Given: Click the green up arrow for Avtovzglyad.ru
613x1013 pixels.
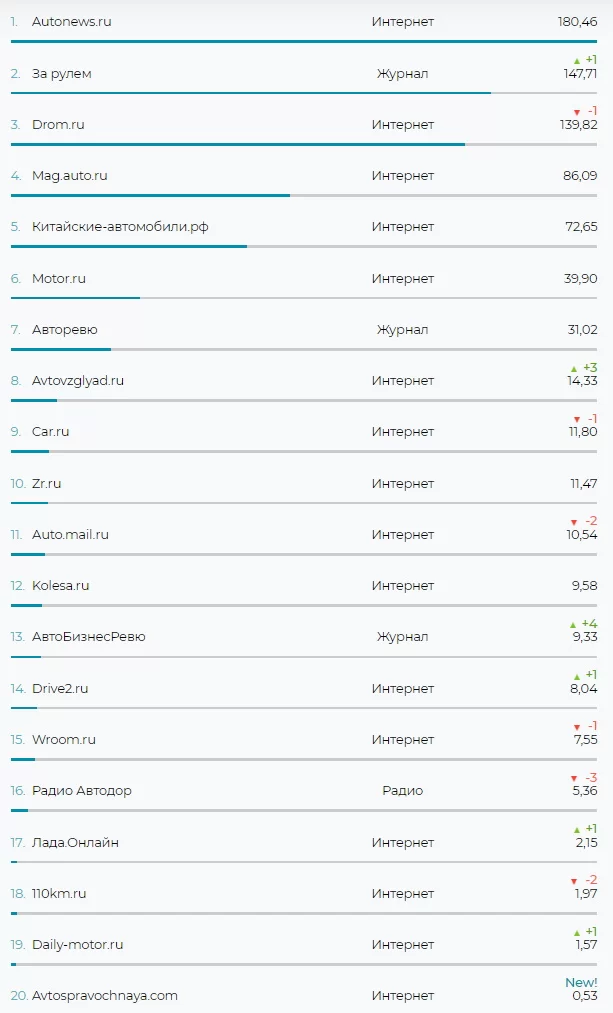Looking at the screenshot, I should click(x=574, y=369).
